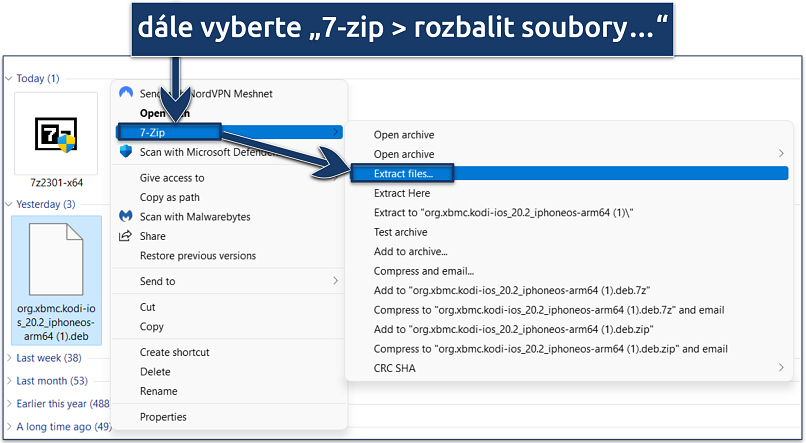Choose Restore previous versions
Screen dimensions: 806x443
[198, 256]
